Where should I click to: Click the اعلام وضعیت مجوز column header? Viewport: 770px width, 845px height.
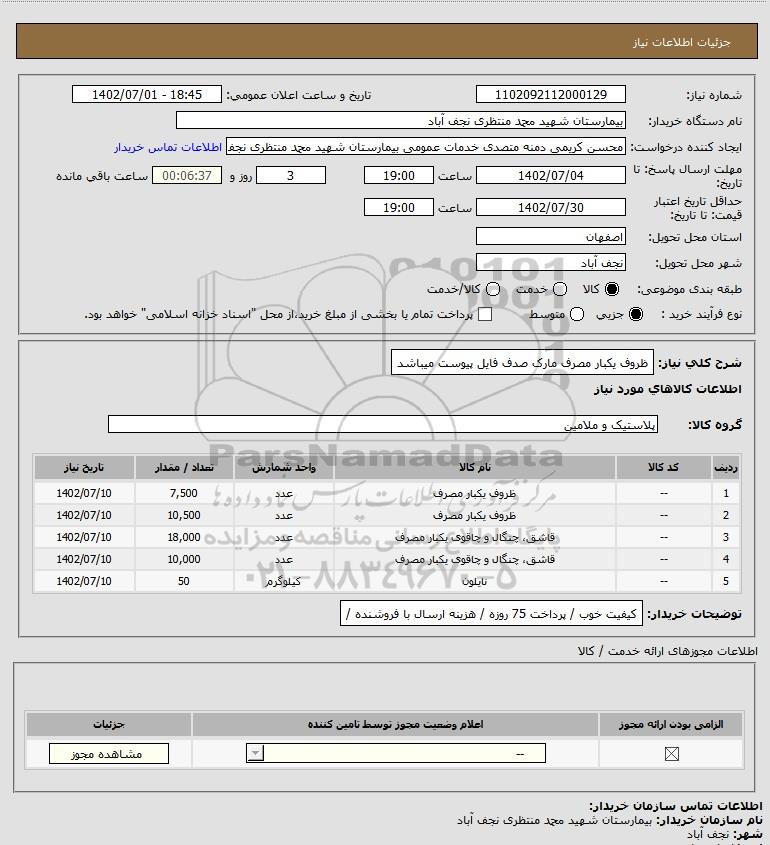[396, 724]
